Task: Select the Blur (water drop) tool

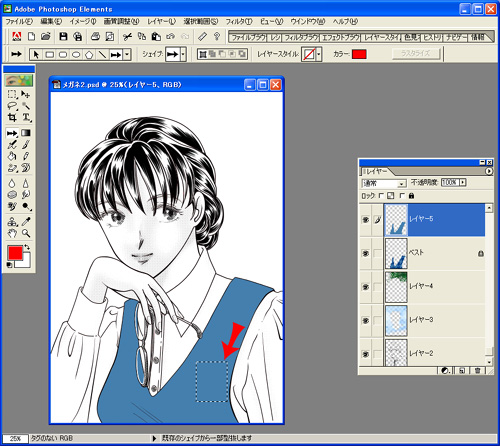Action: (12, 183)
